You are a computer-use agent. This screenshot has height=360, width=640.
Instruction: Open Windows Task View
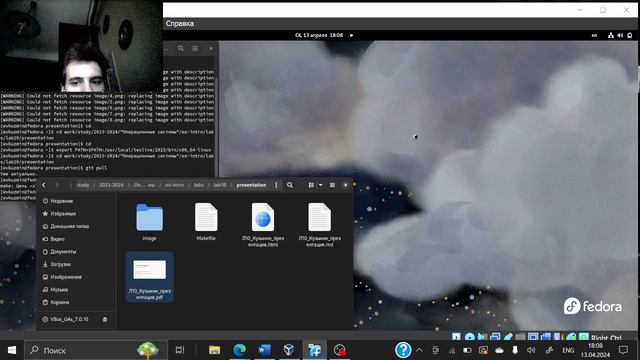point(180,350)
